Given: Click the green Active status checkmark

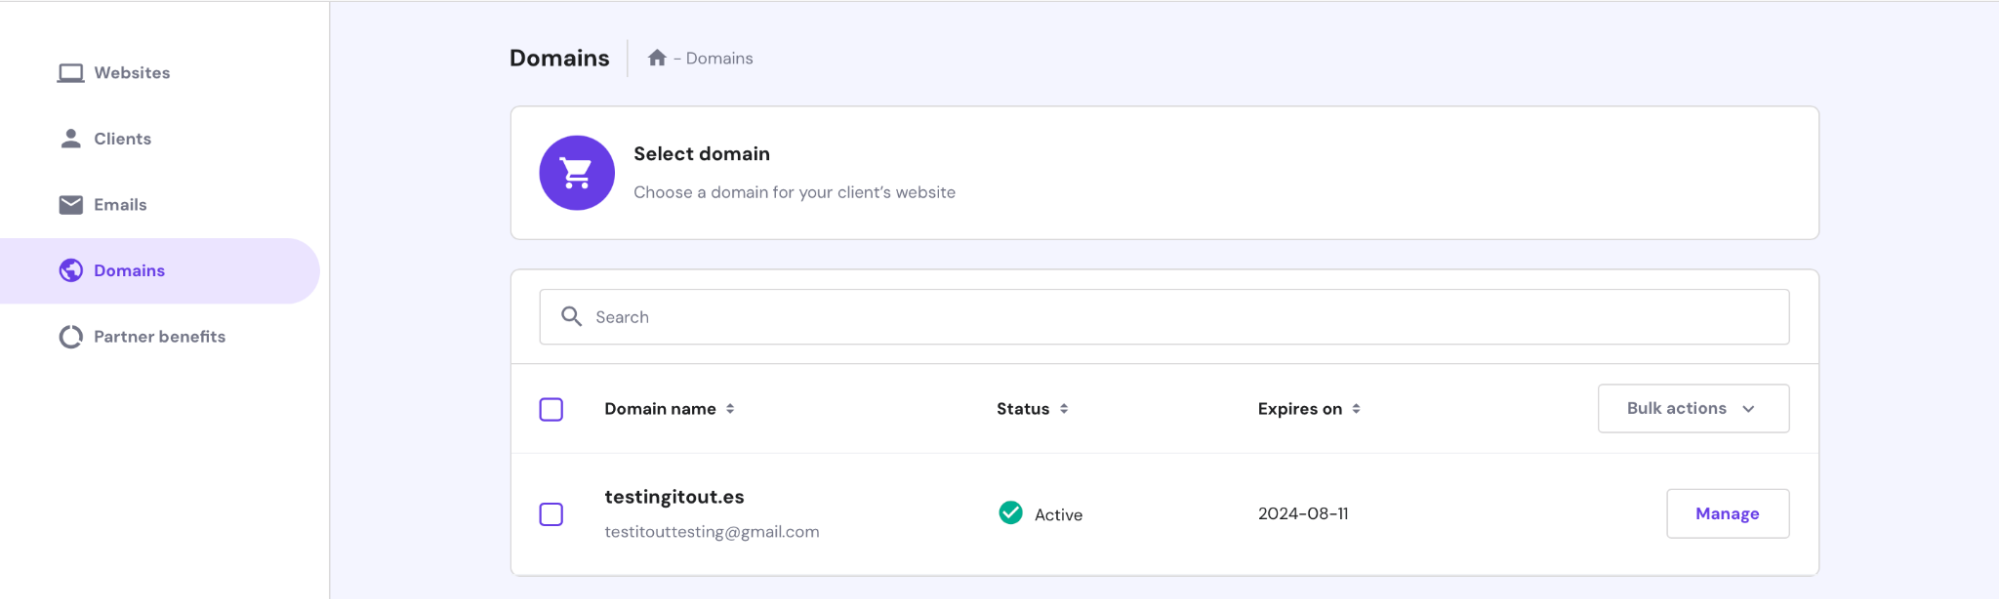Looking at the screenshot, I should (1011, 513).
